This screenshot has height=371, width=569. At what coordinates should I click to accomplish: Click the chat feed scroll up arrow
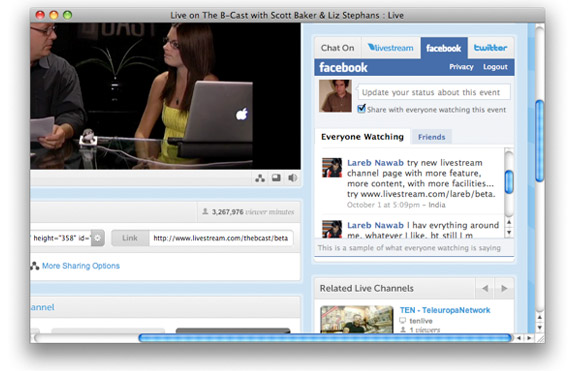(509, 222)
